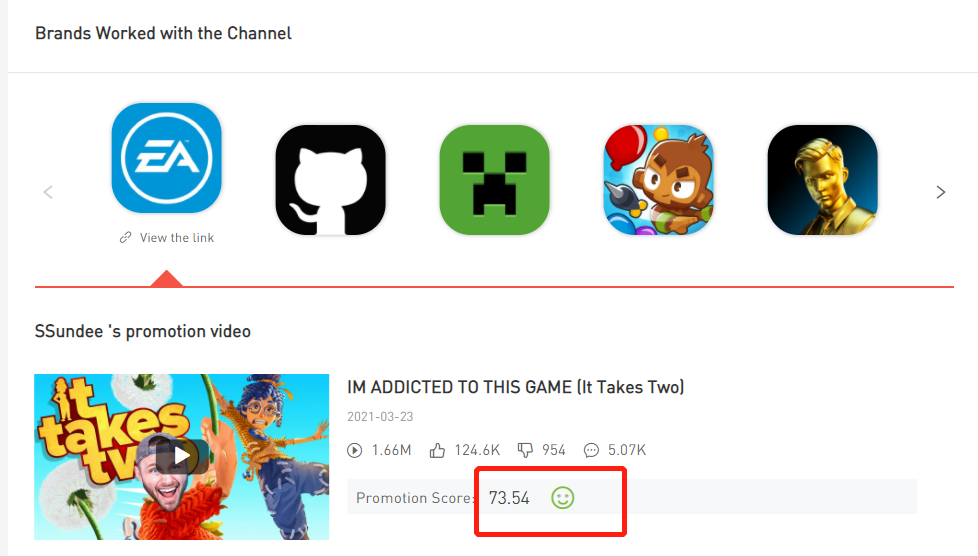Select the EA brand icon

point(167,158)
